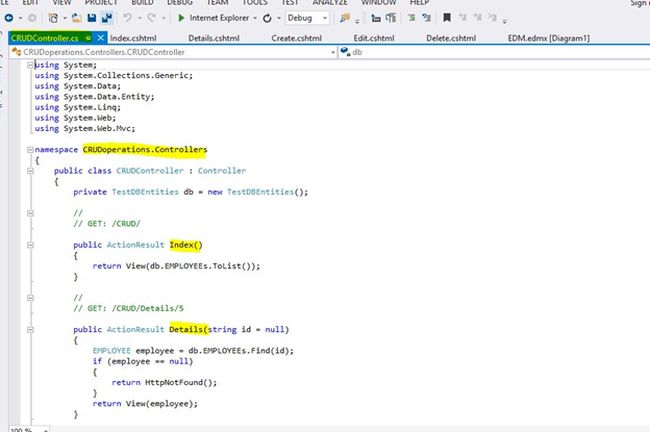Click the 'if (employee == null)' line
Viewport: 650px width, 432px height.
(143, 362)
